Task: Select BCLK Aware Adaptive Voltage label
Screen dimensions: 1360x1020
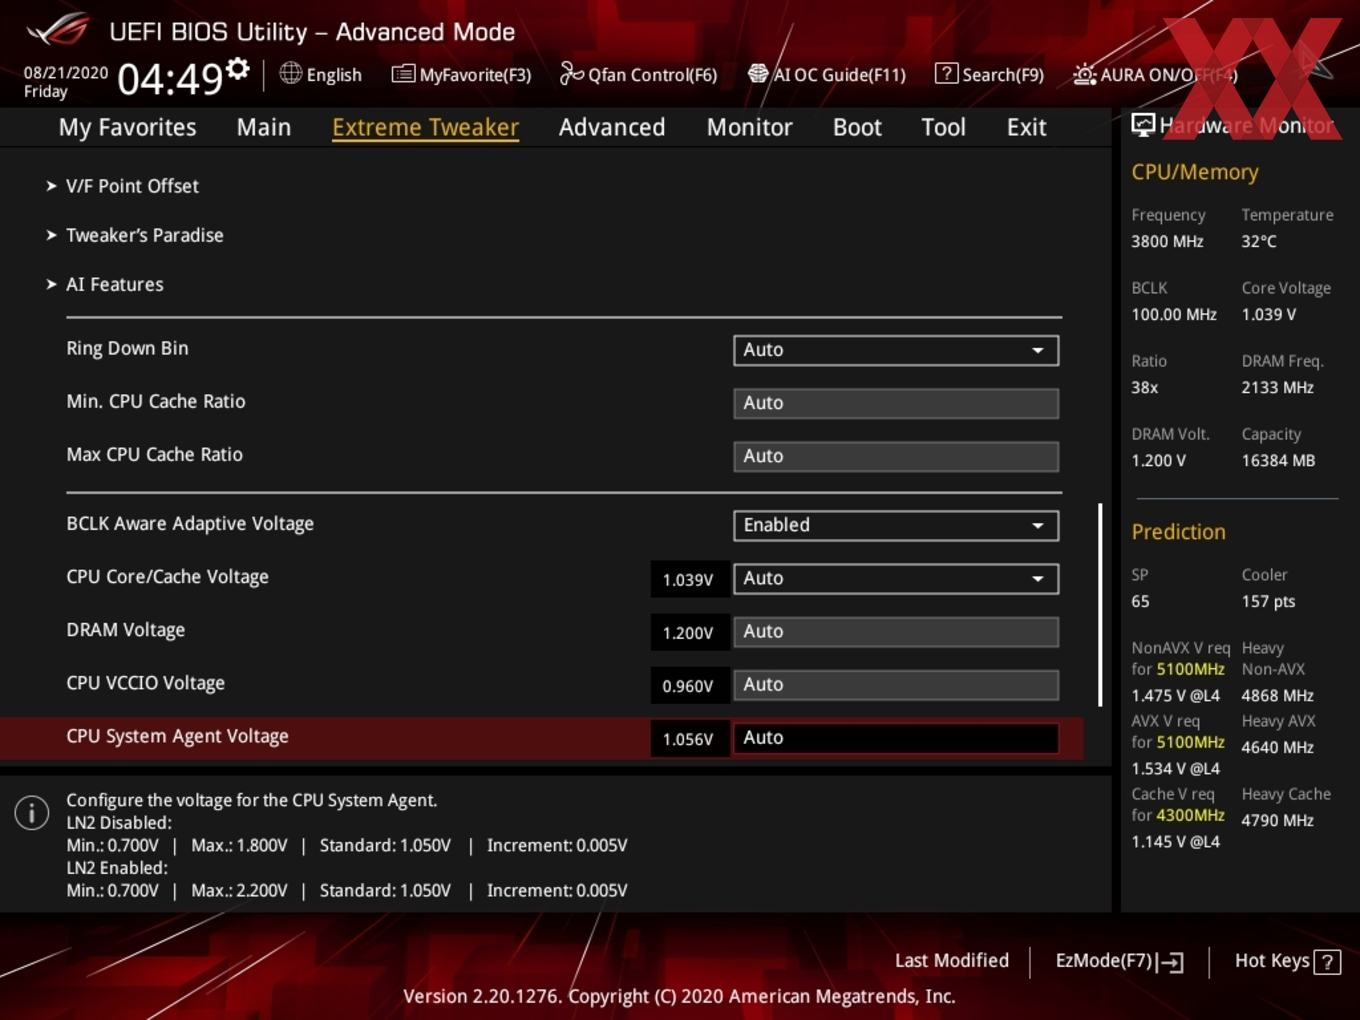Action: (190, 523)
